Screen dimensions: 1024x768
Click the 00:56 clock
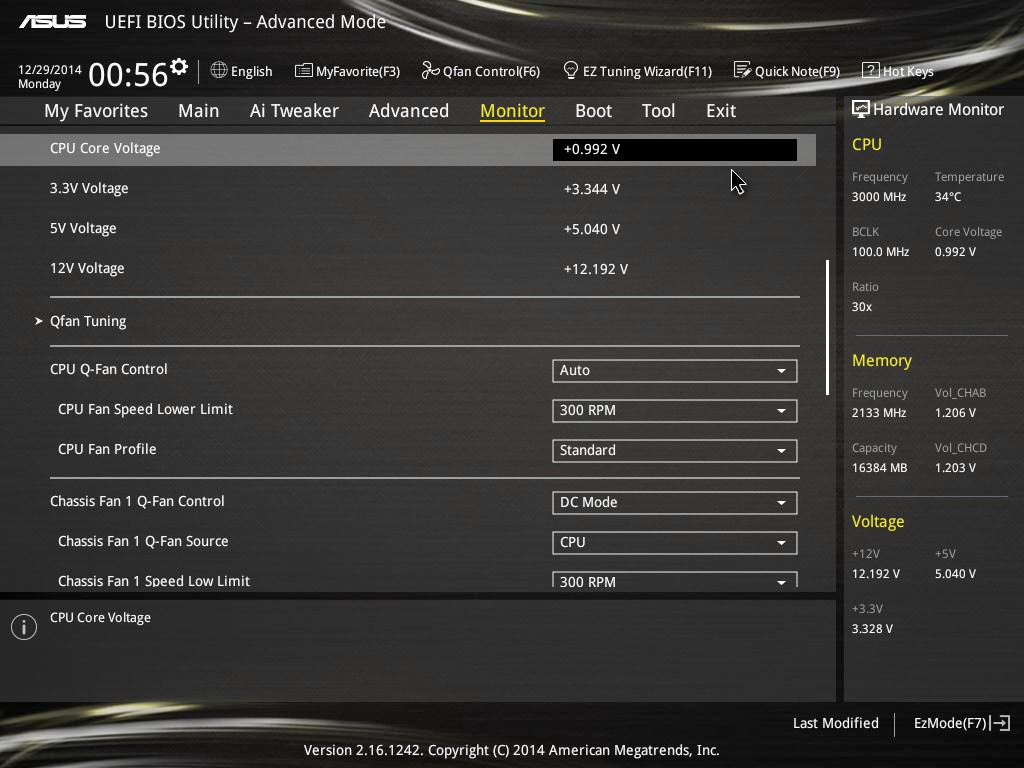click(x=129, y=74)
